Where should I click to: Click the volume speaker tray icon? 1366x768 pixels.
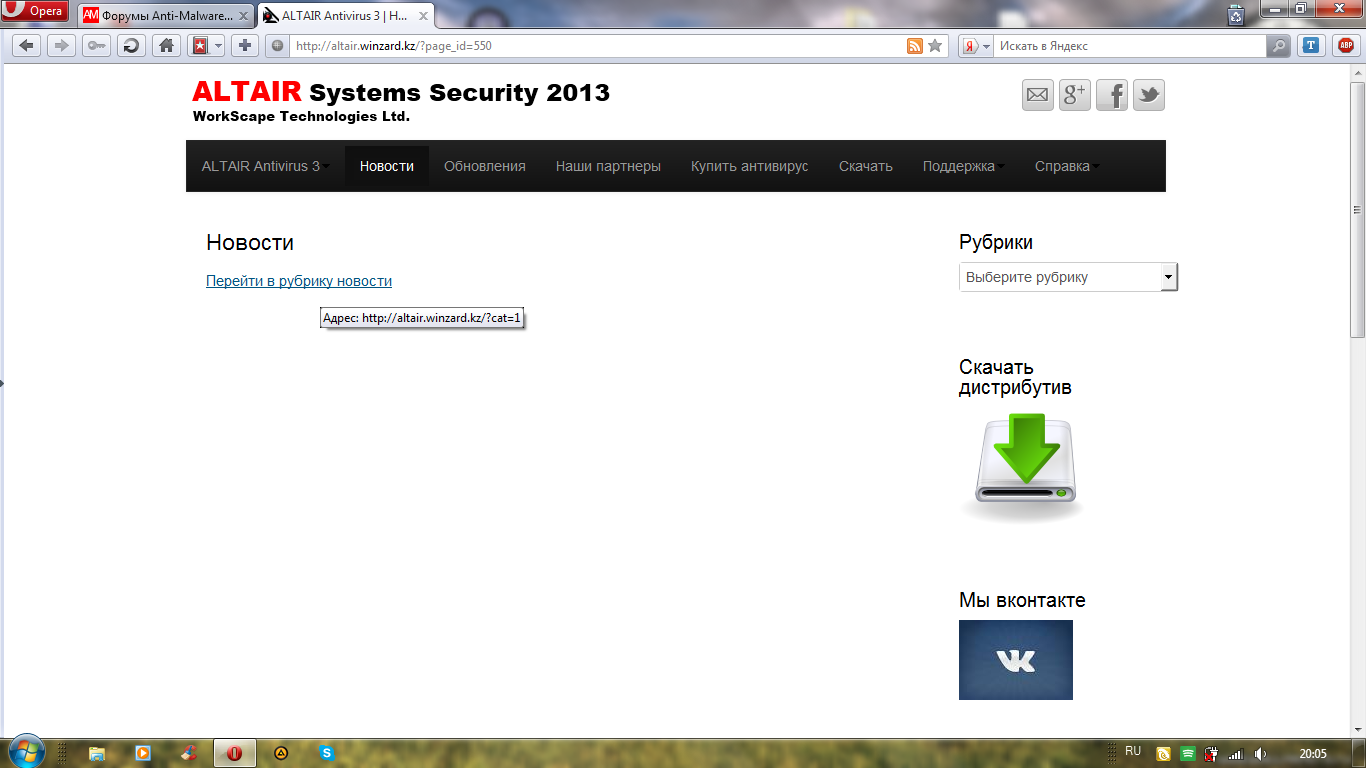(x=1260, y=754)
